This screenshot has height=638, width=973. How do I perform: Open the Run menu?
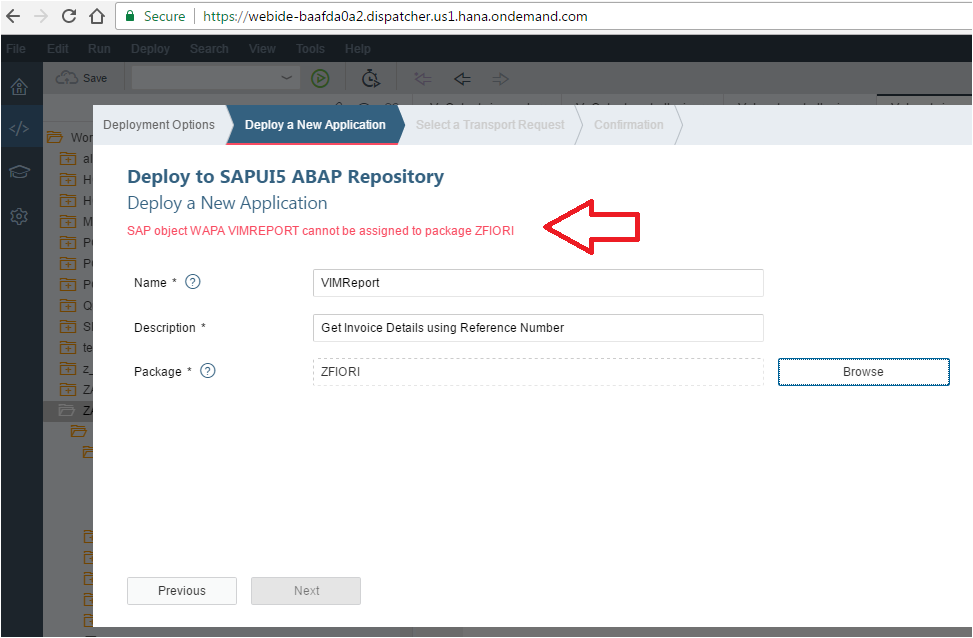[99, 48]
